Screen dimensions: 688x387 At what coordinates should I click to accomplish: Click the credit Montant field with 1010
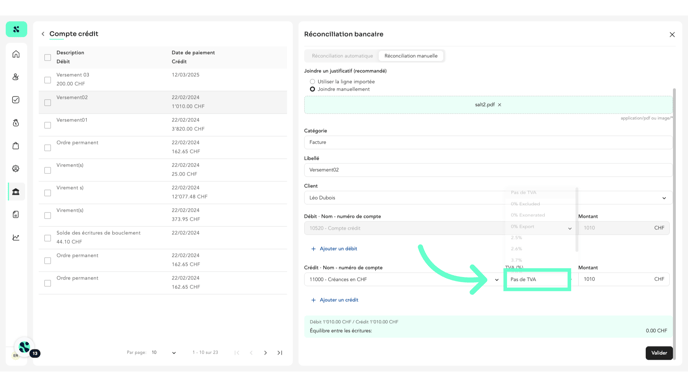click(x=624, y=279)
